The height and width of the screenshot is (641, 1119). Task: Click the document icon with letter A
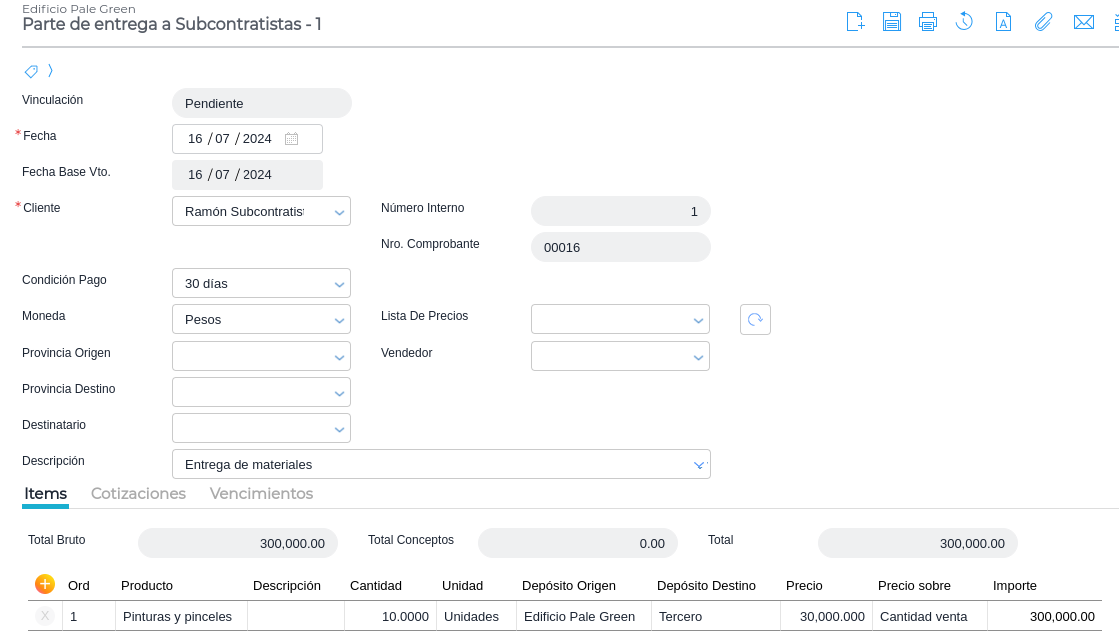1003,22
